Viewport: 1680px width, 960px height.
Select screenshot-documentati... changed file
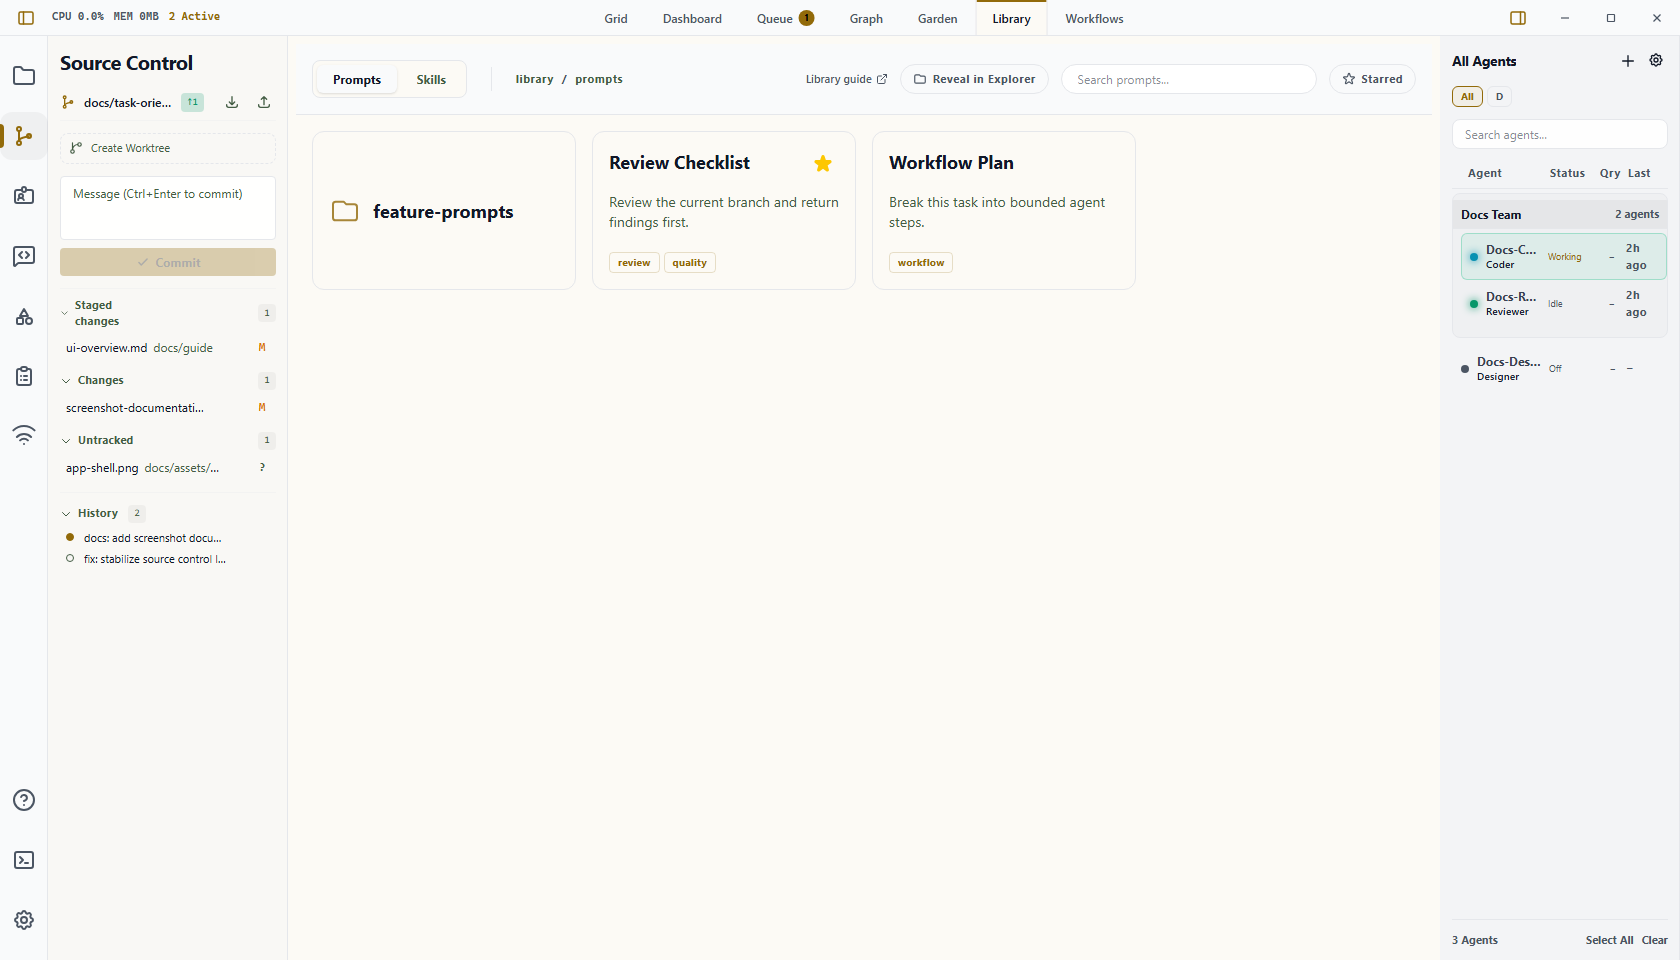pos(166,408)
